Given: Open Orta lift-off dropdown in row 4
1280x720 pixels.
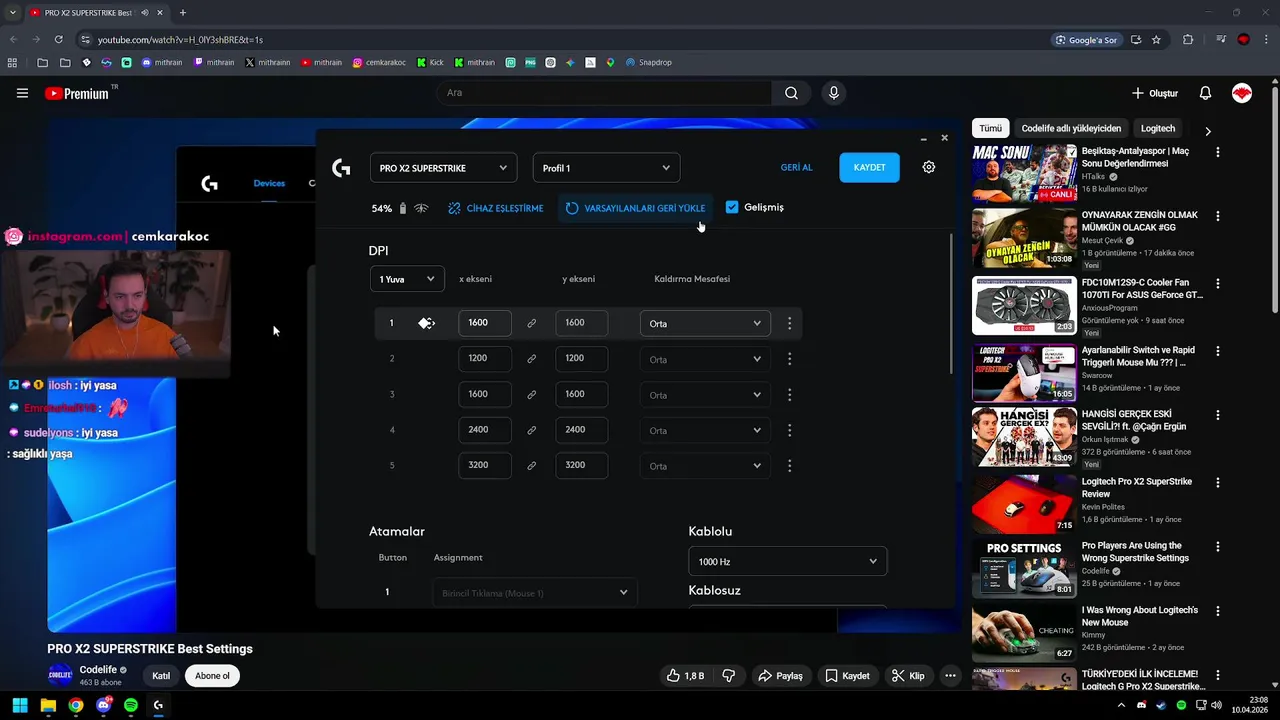Looking at the screenshot, I should 705,430.
